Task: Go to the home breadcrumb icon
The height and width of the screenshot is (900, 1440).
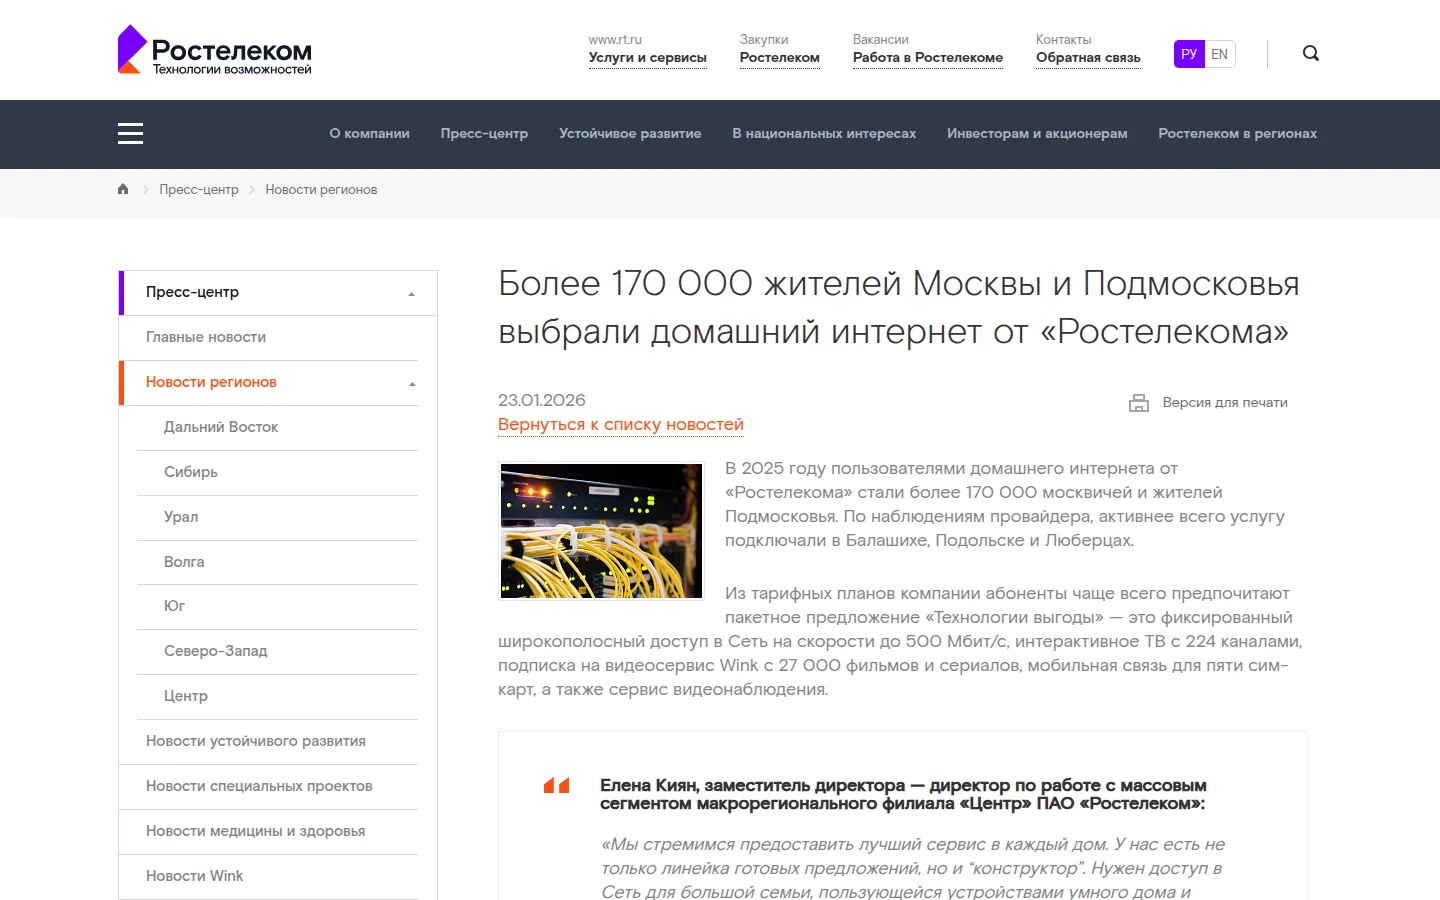Action: [123, 189]
